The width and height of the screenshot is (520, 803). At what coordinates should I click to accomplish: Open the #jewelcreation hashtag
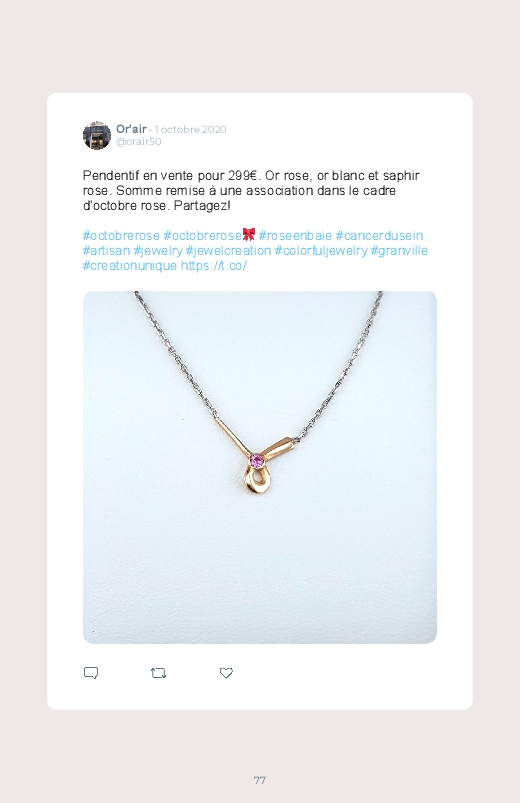click(228, 250)
